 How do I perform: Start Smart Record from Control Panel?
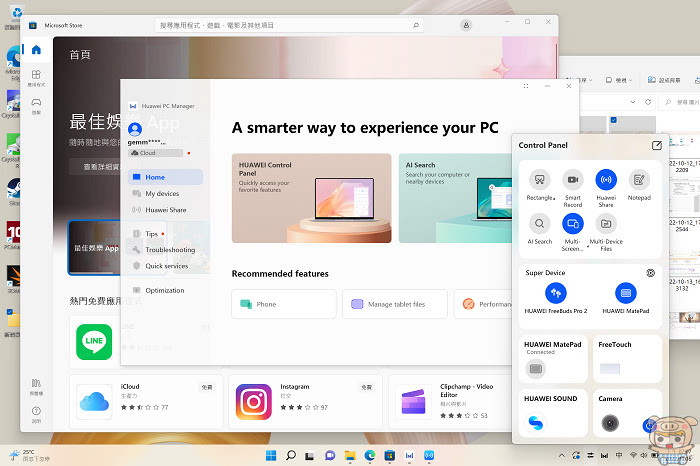click(x=573, y=180)
